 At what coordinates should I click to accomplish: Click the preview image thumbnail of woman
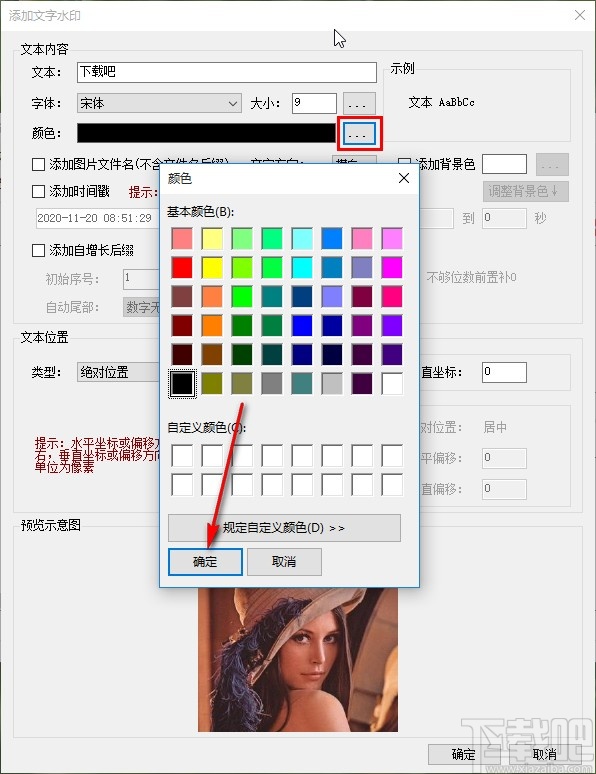click(x=298, y=659)
